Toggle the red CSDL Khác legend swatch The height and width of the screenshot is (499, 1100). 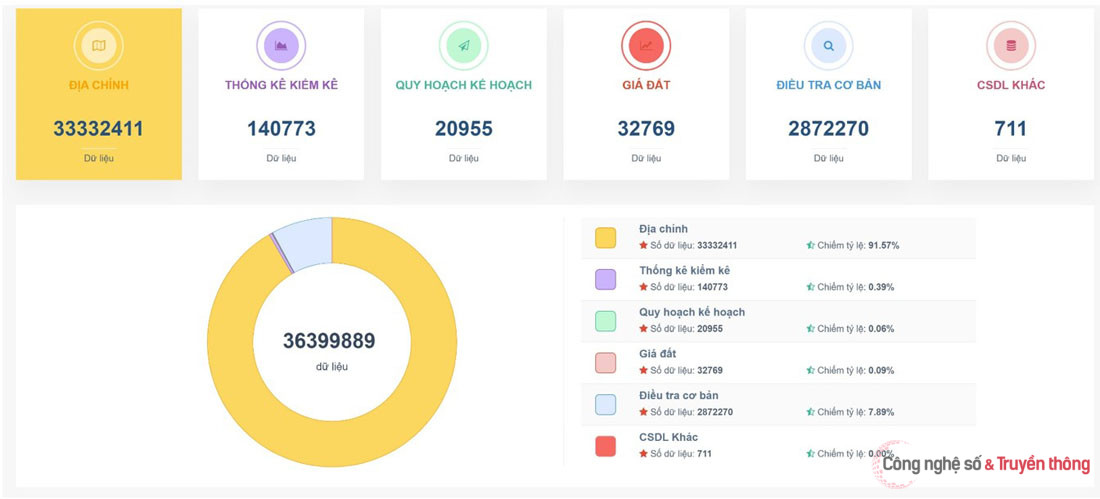click(605, 446)
